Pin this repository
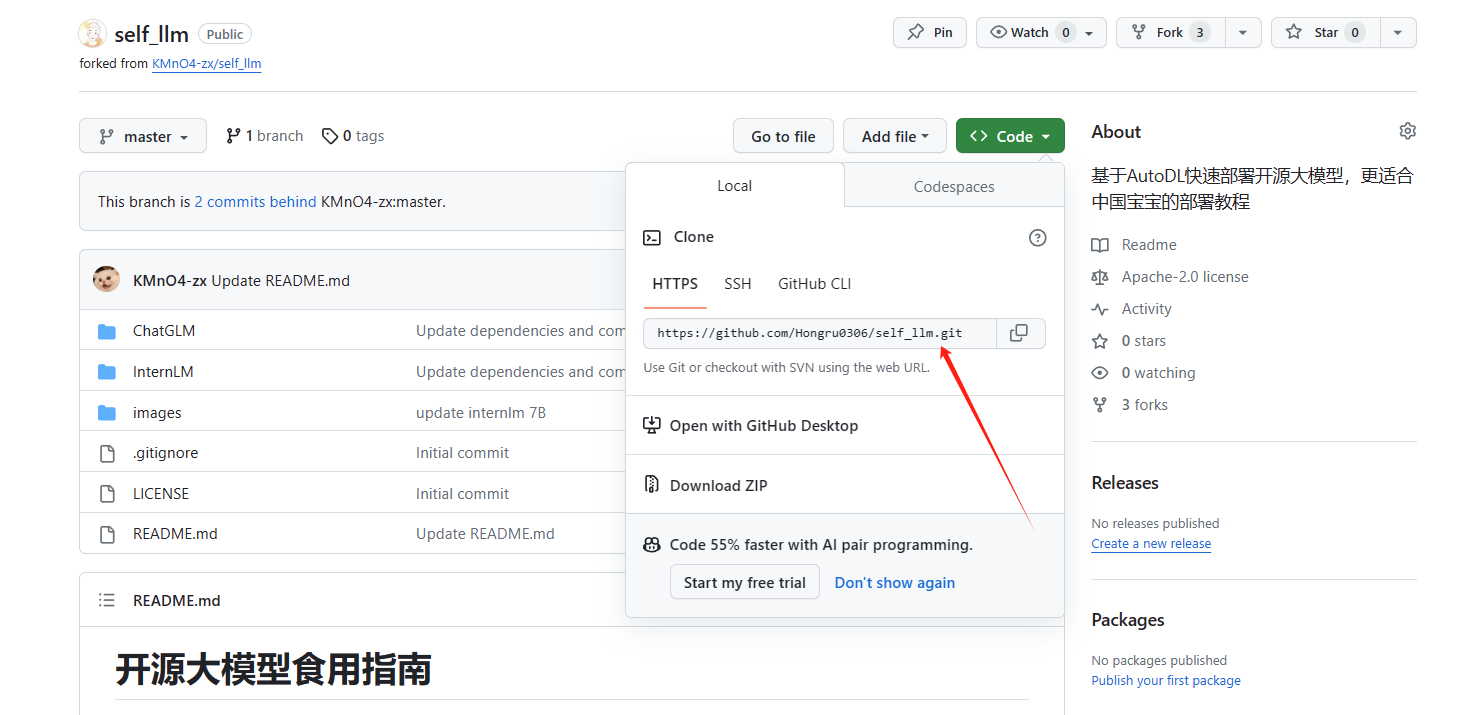 pyautogui.click(x=930, y=32)
